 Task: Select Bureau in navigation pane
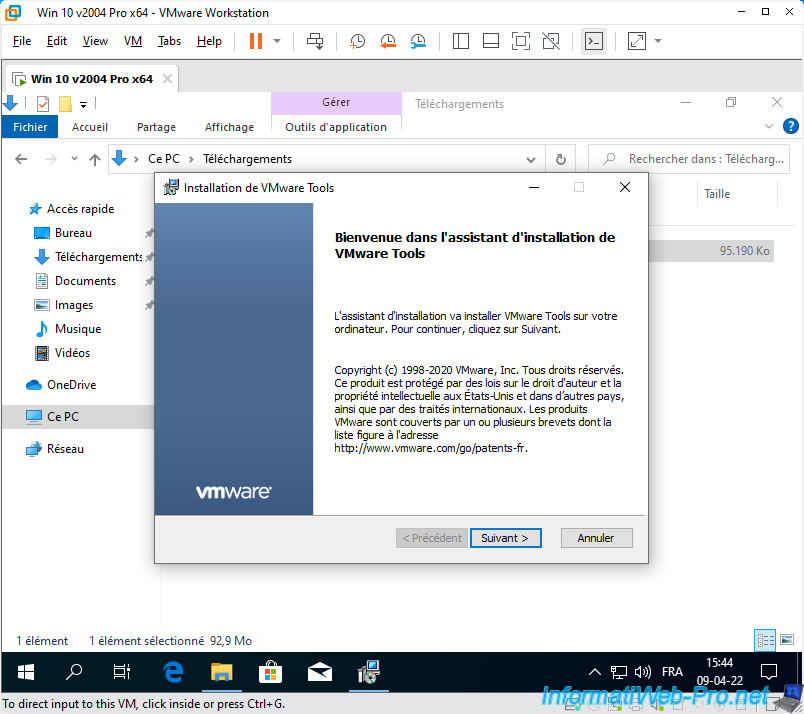tap(73, 233)
